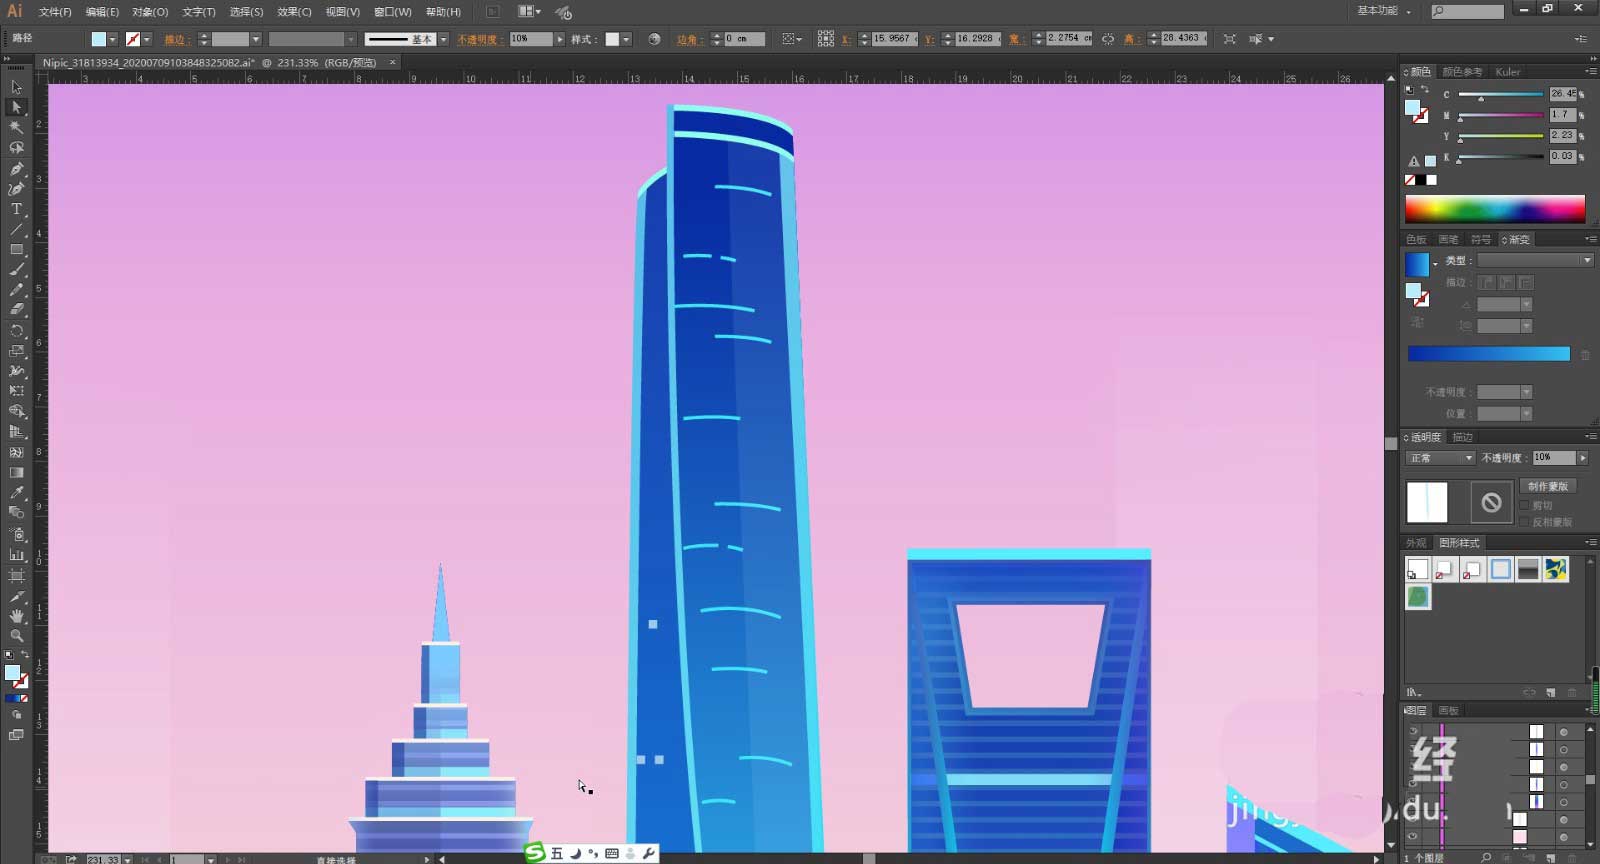Click the Graphic Styles library menu icon
This screenshot has width=1600, height=864.
click(1413, 692)
